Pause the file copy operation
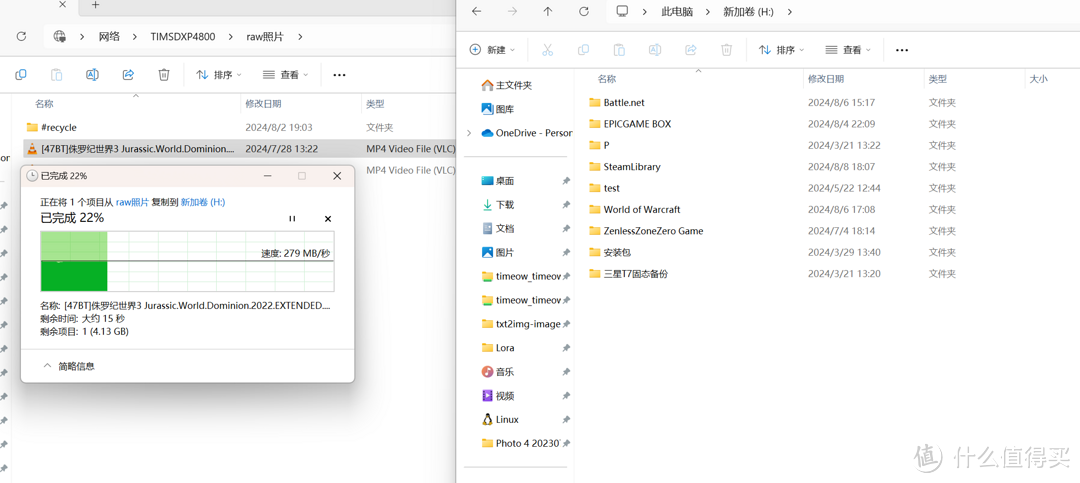Viewport: 1080px width, 483px height. (292, 218)
